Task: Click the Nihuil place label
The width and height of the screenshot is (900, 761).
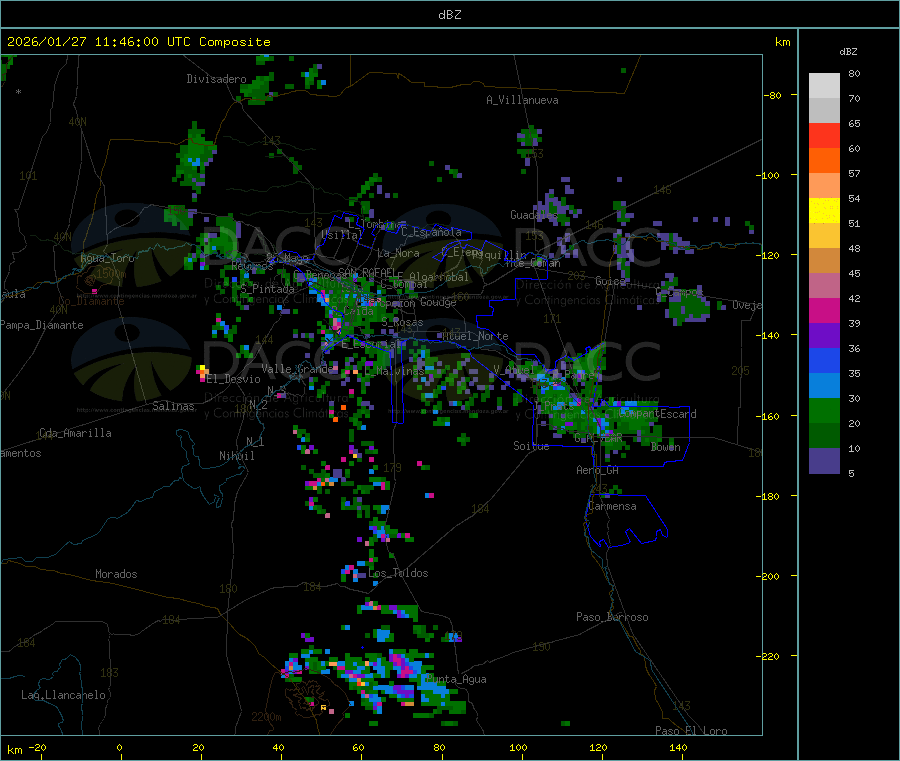Action: (x=236, y=456)
